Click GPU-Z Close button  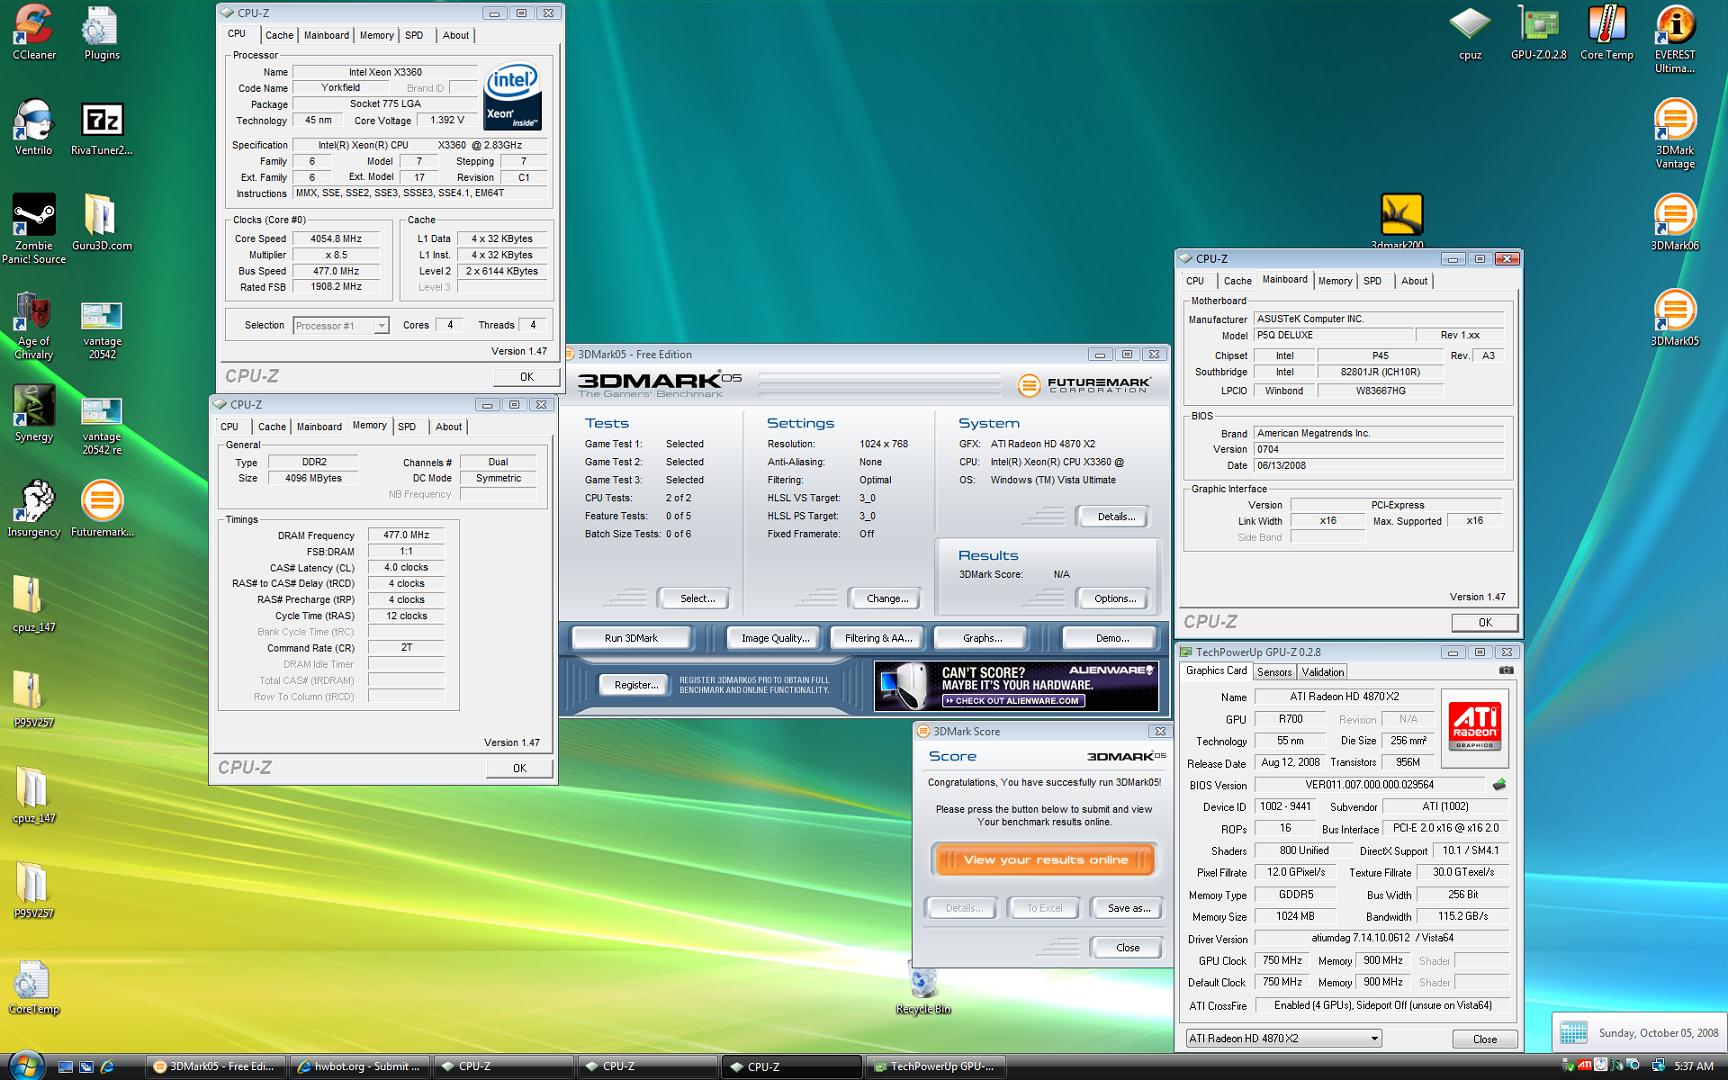tap(1485, 1039)
